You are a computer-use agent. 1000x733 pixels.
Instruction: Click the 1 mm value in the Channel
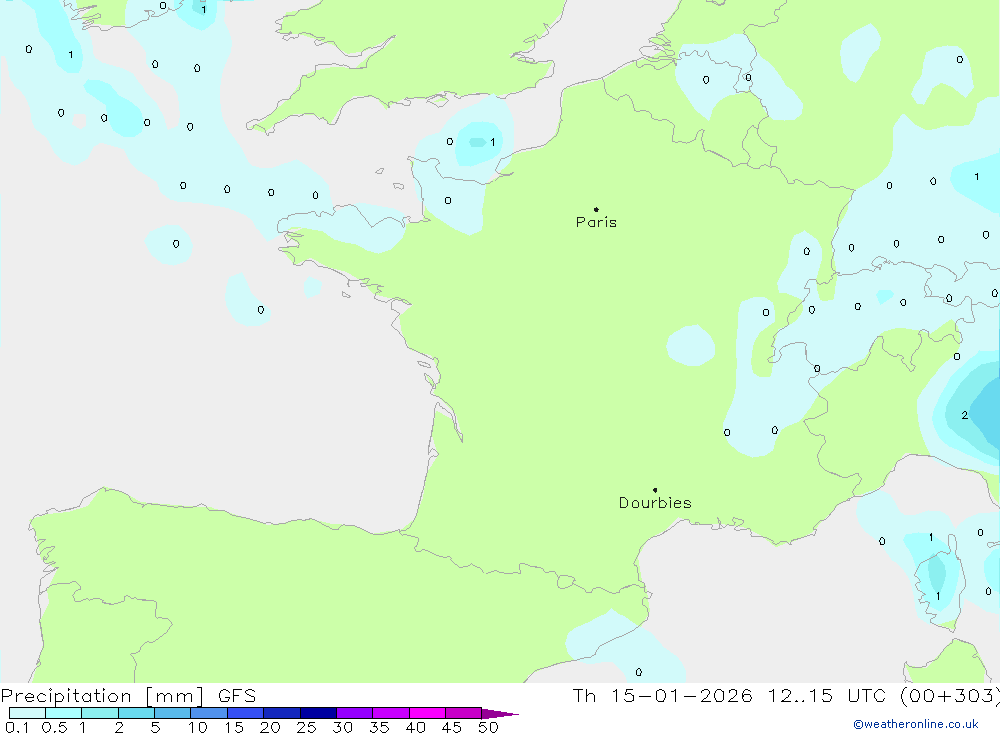492,142
